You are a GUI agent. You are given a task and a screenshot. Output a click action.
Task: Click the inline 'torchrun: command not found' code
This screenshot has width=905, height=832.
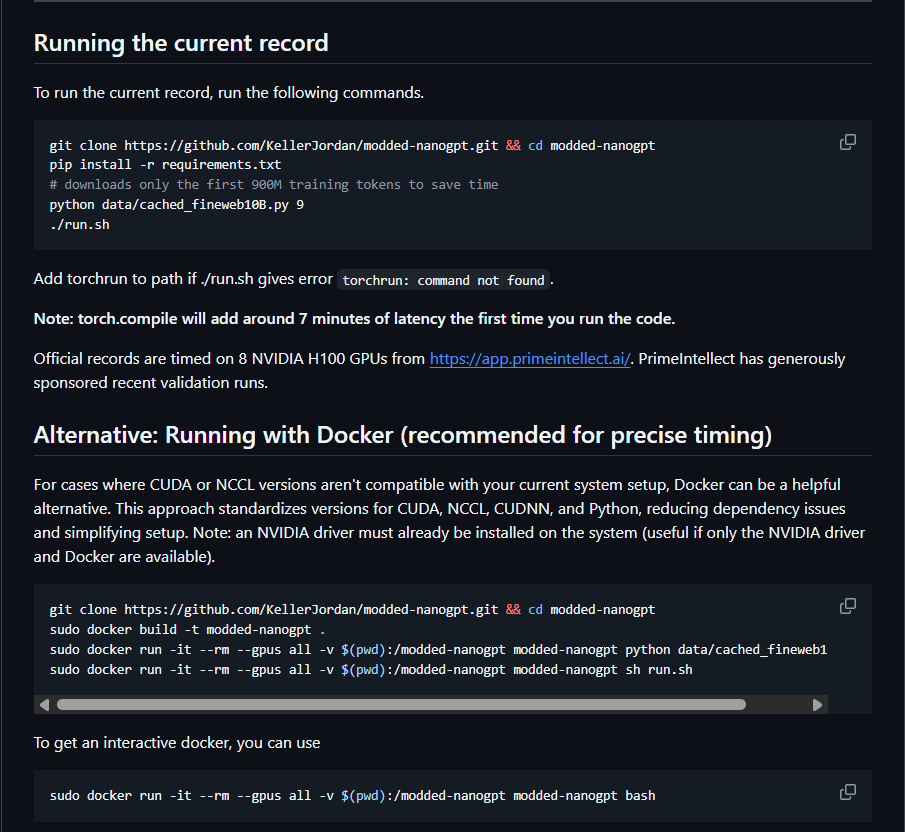pos(443,280)
